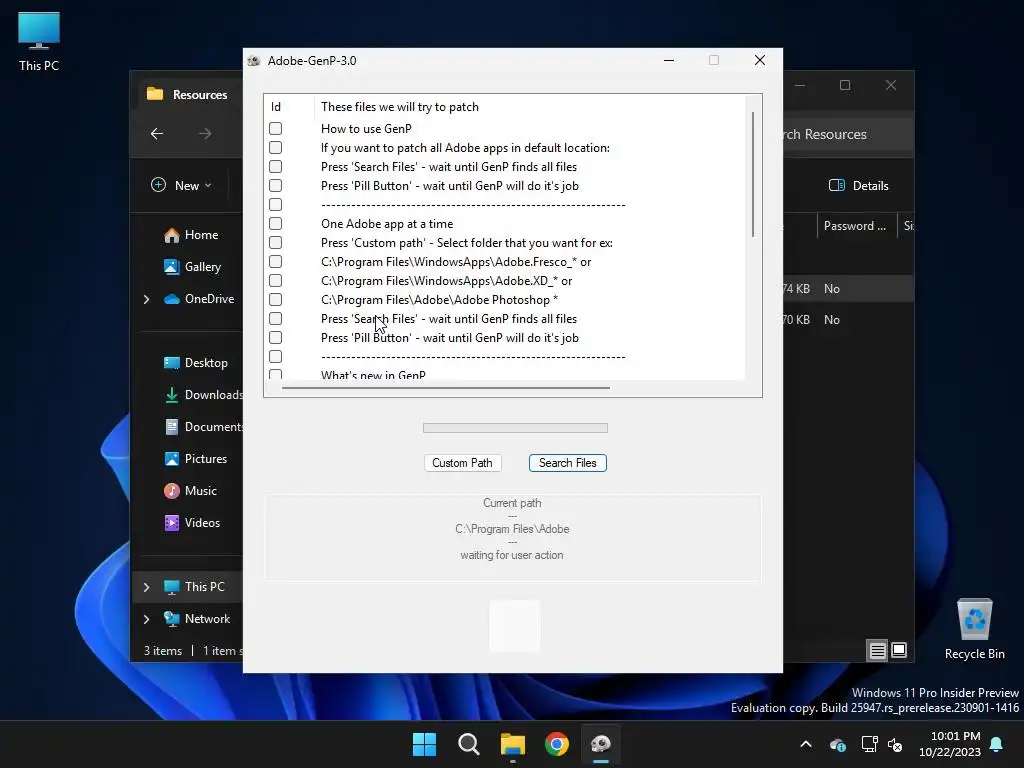Switch Explorer to large thumbnails view
Screen dimensions: 1024x768
click(x=899, y=650)
